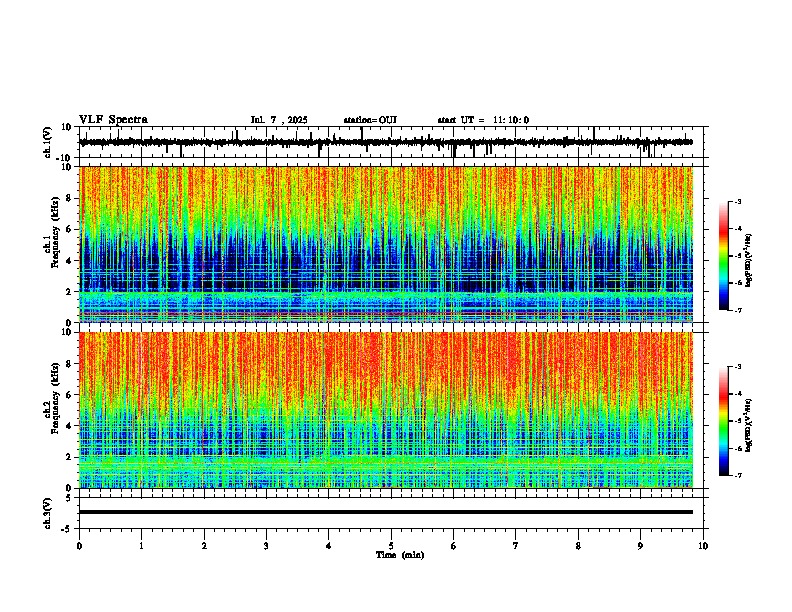Click the "start UT = 11:10:0" text
The image size is (792, 612).
[x=483, y=120]
